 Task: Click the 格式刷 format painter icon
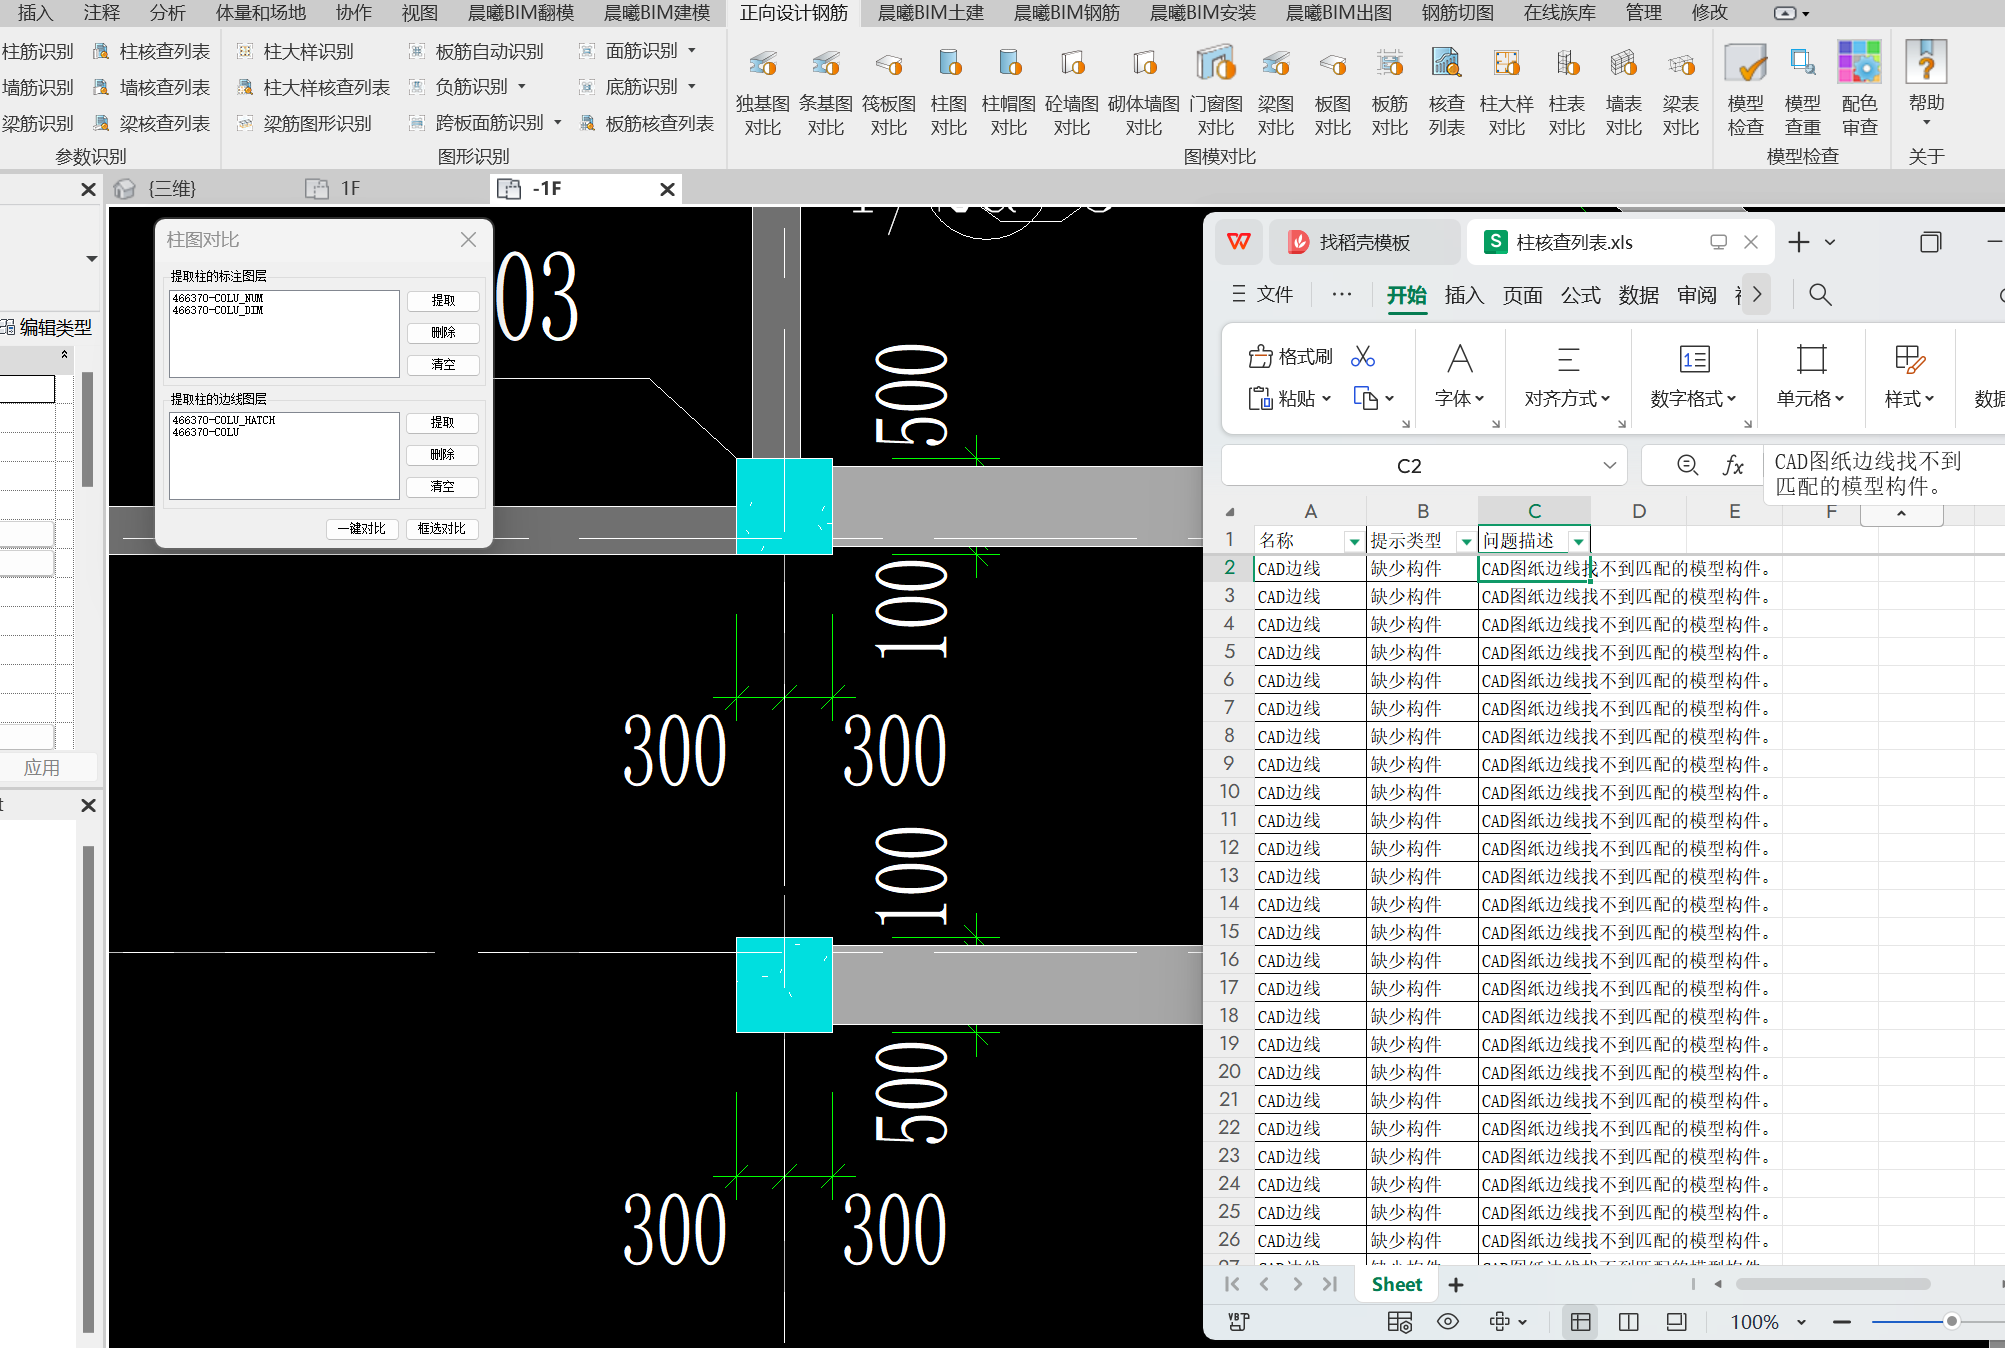coord(1261,357)
